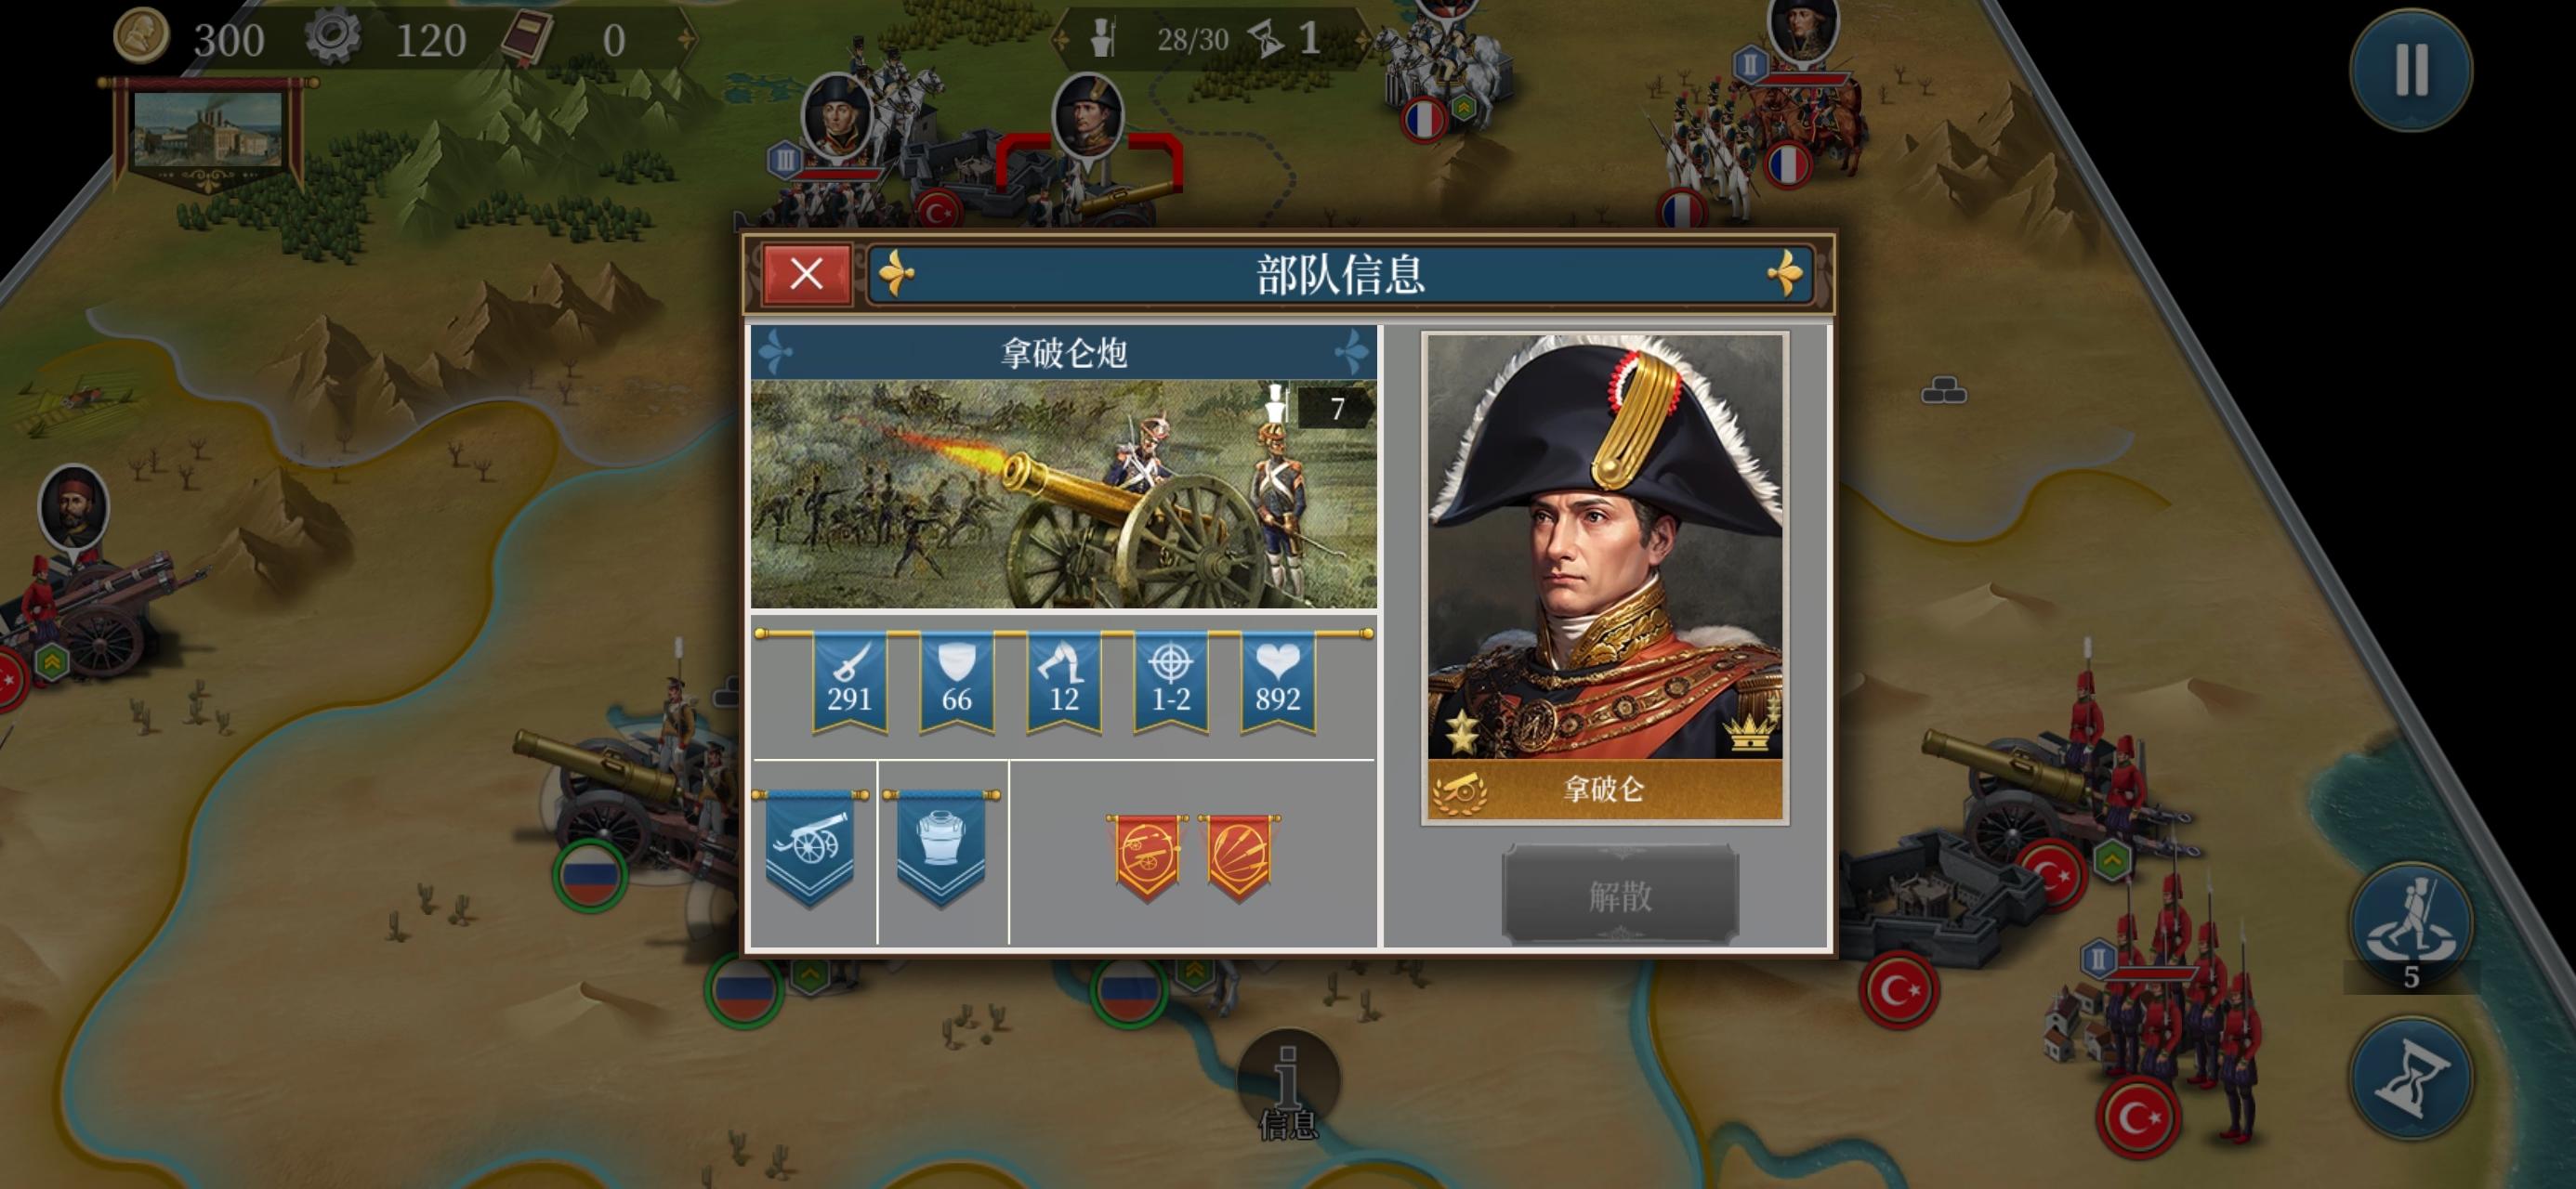
Task: Tap the blue cannon upgrade banner
Action: click(810, 848)
